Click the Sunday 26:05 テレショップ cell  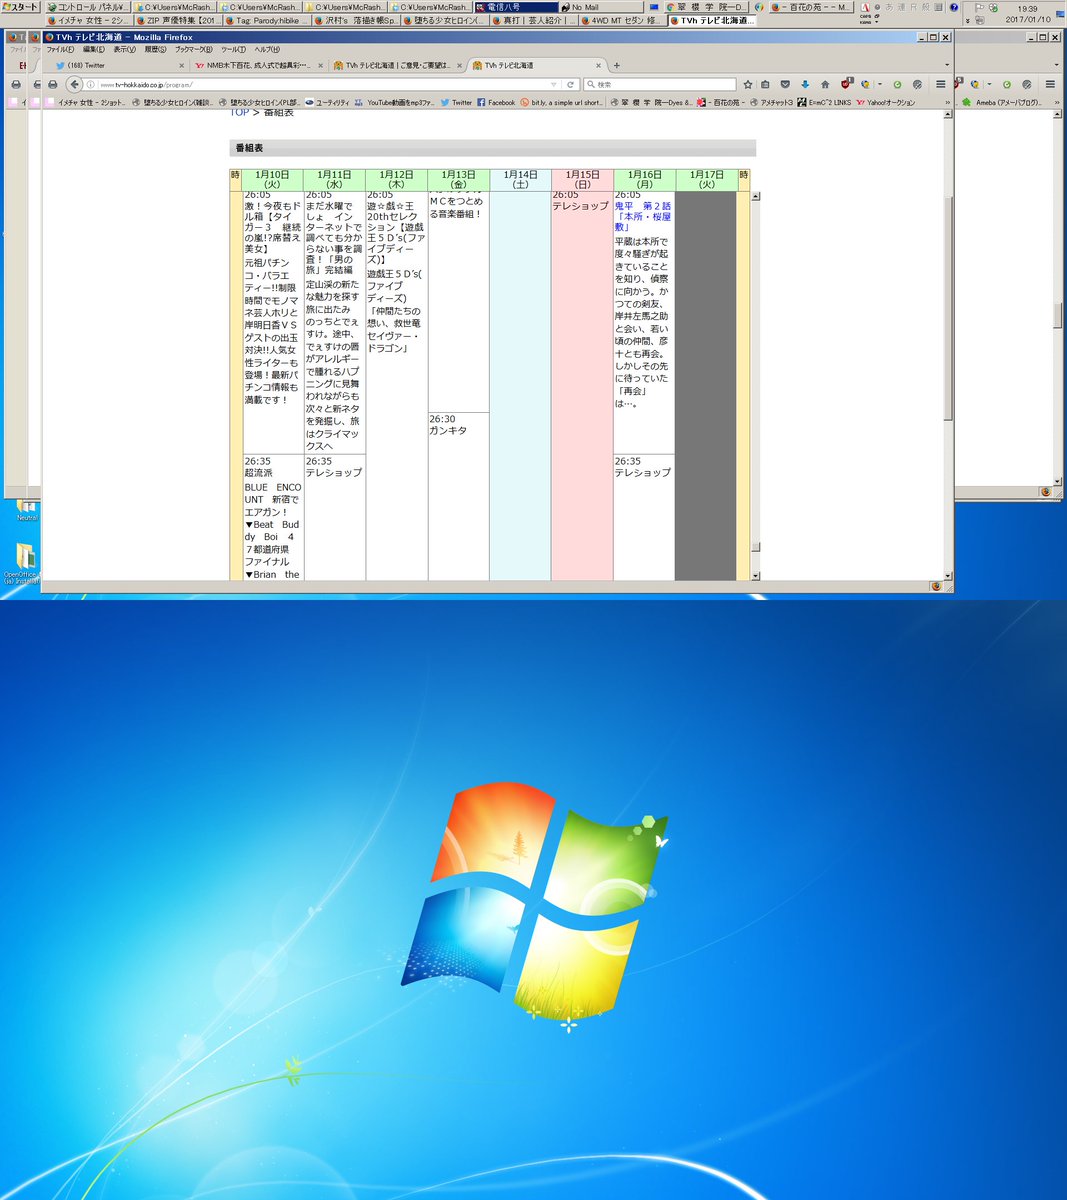click(x=582, y=385)
